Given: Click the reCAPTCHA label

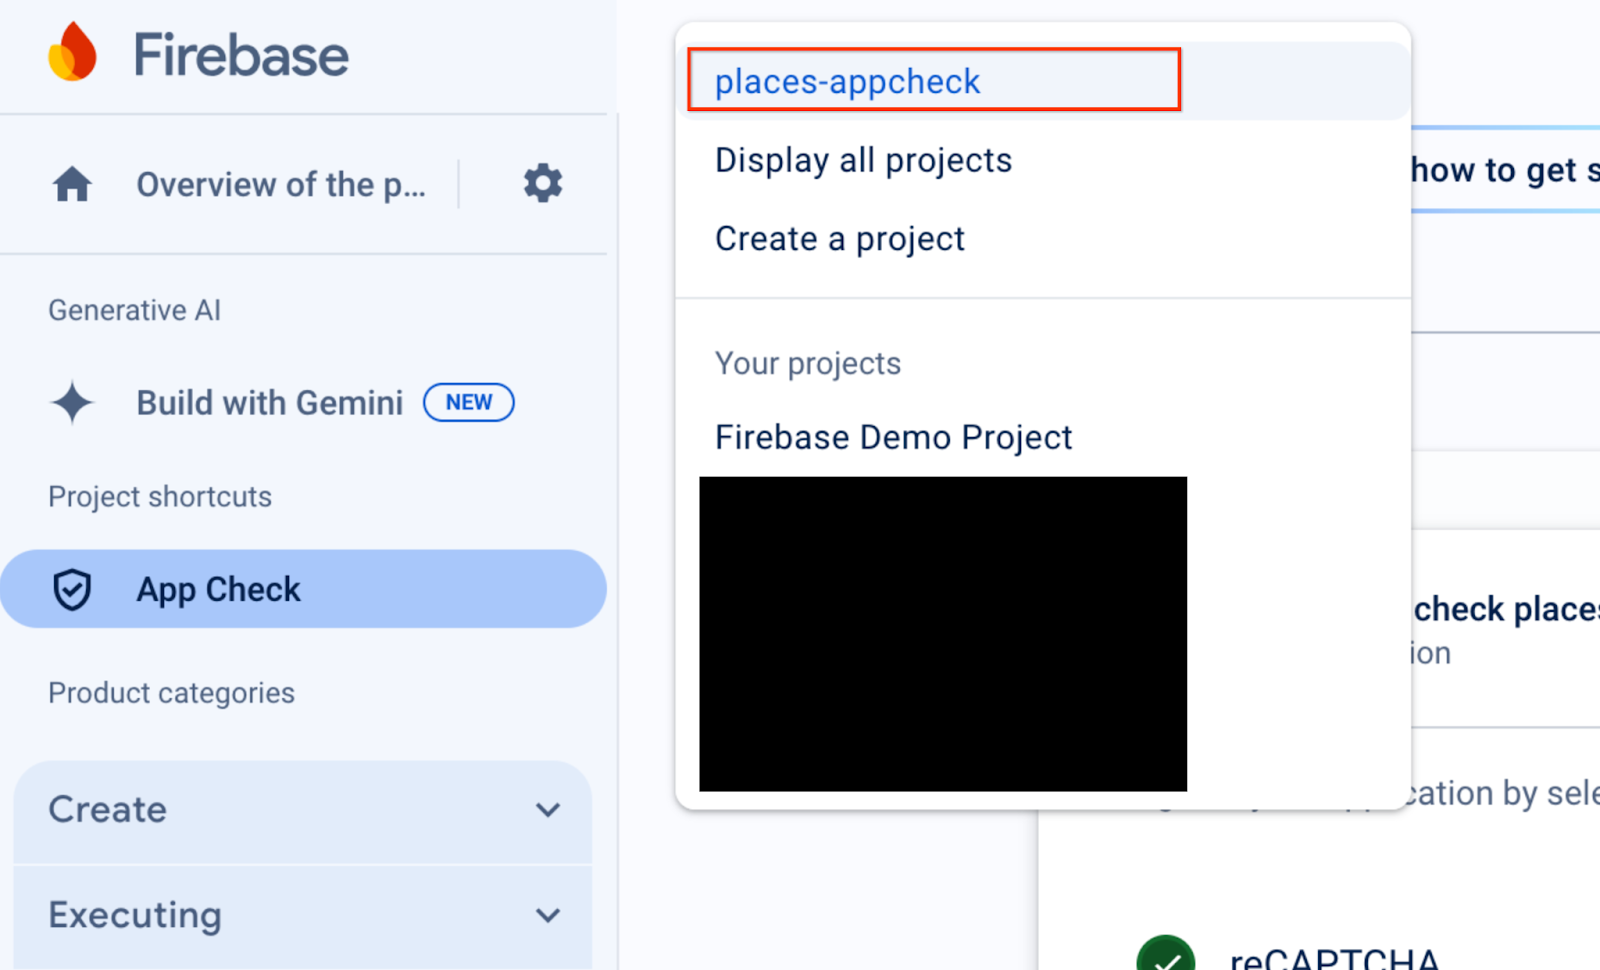Looking at the screenshot, I should [1334, 957].
